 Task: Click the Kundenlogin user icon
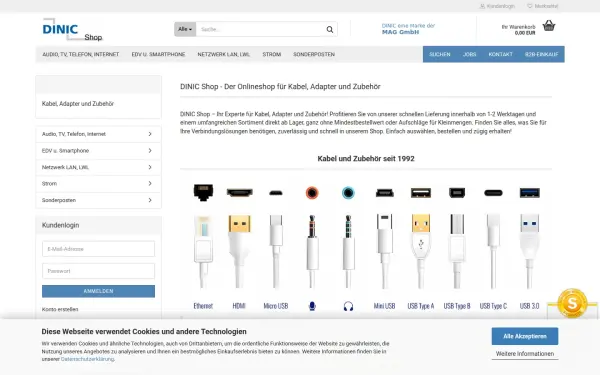click(x=482, y=6)
